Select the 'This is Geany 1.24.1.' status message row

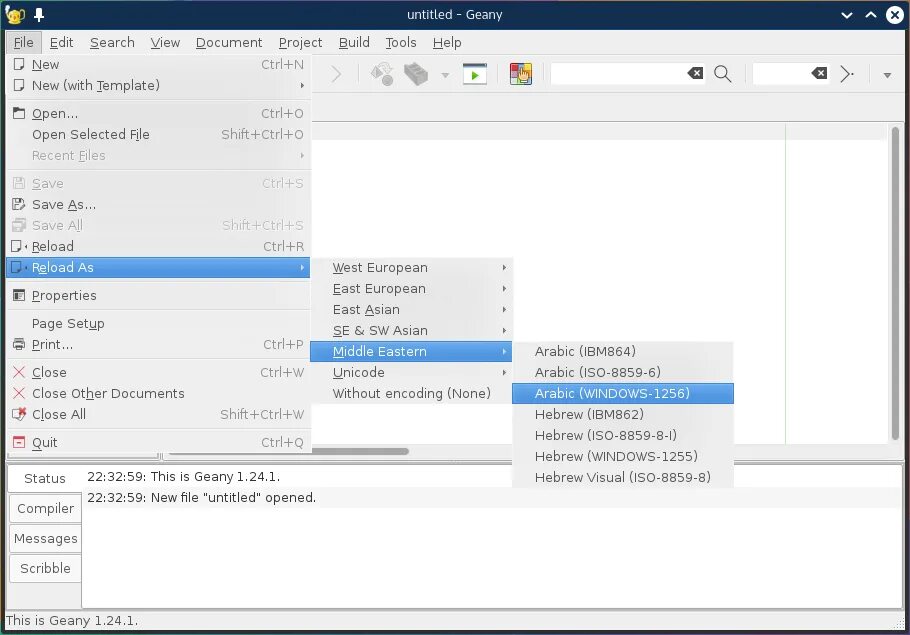492,477
